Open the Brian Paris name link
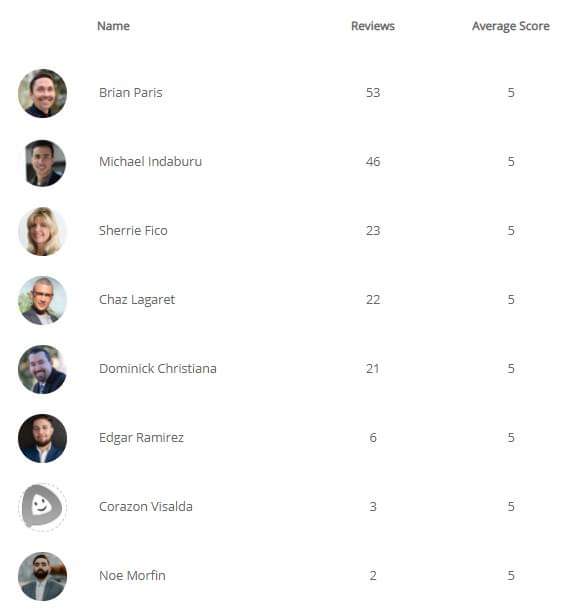The image size is (575, 613). click(x=131, y=93)
